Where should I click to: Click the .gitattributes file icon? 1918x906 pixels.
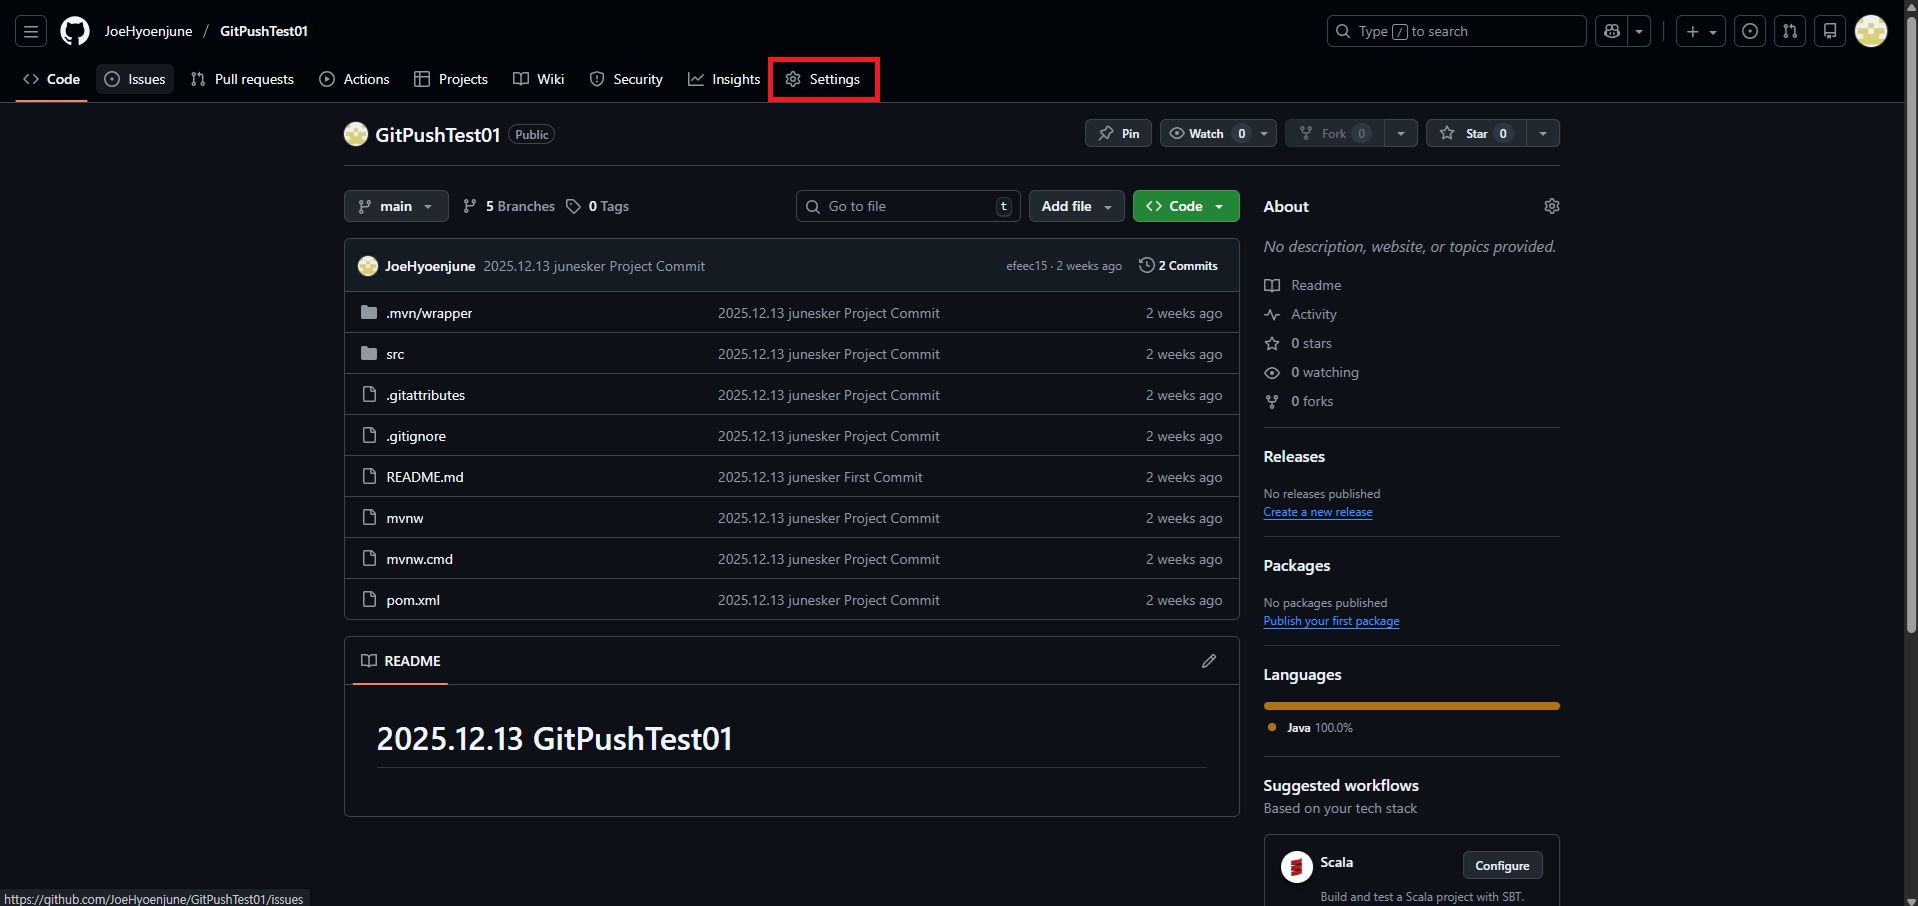369,394
